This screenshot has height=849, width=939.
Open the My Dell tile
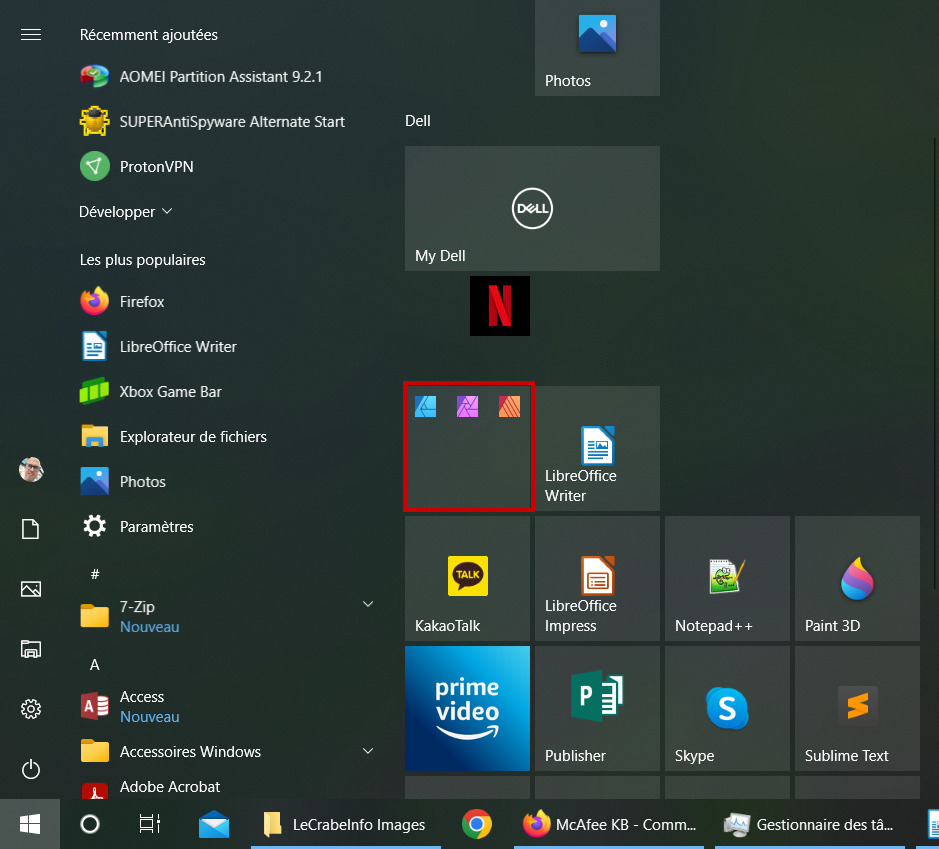532,208
